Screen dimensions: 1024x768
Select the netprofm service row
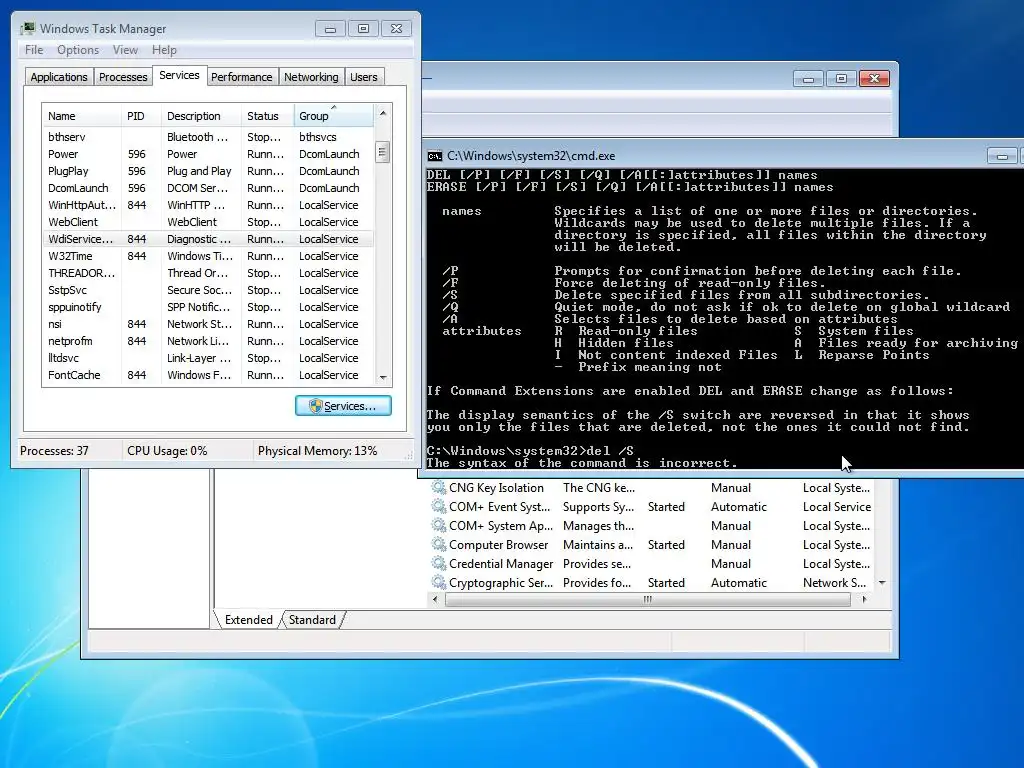pos(208,341)
